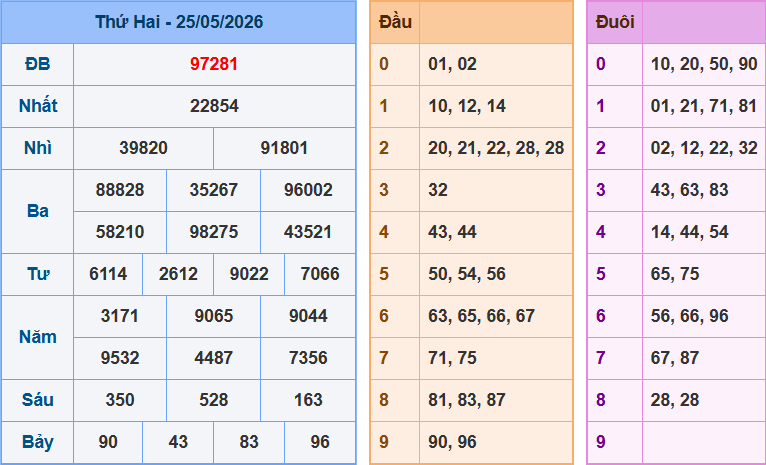Click the red special prize number 97281
The image size is (766, 465).
point(214,64)
